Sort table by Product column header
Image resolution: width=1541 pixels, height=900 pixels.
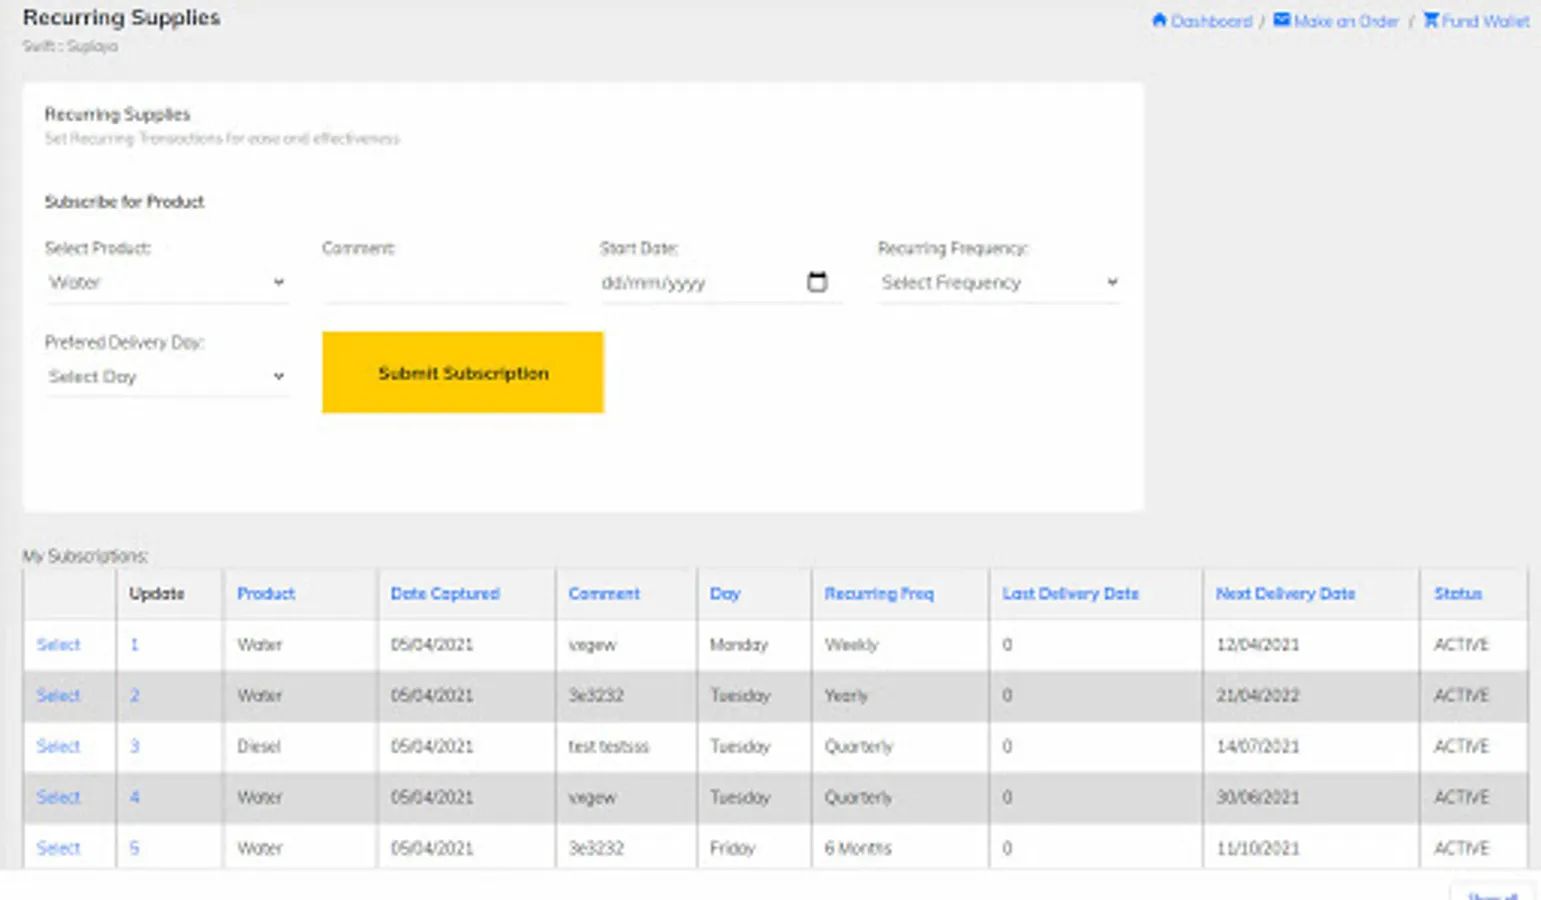pos(266,594)
